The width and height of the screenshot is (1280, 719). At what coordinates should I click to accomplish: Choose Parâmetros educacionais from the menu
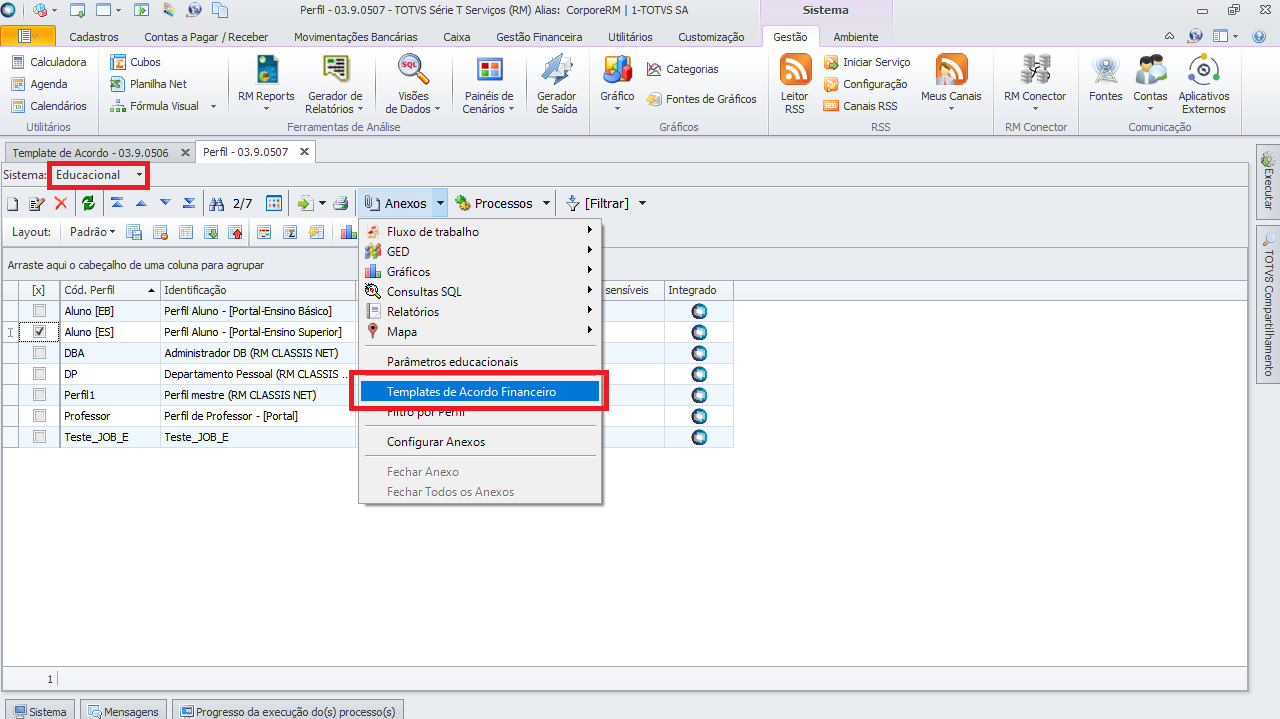point(480,362)
